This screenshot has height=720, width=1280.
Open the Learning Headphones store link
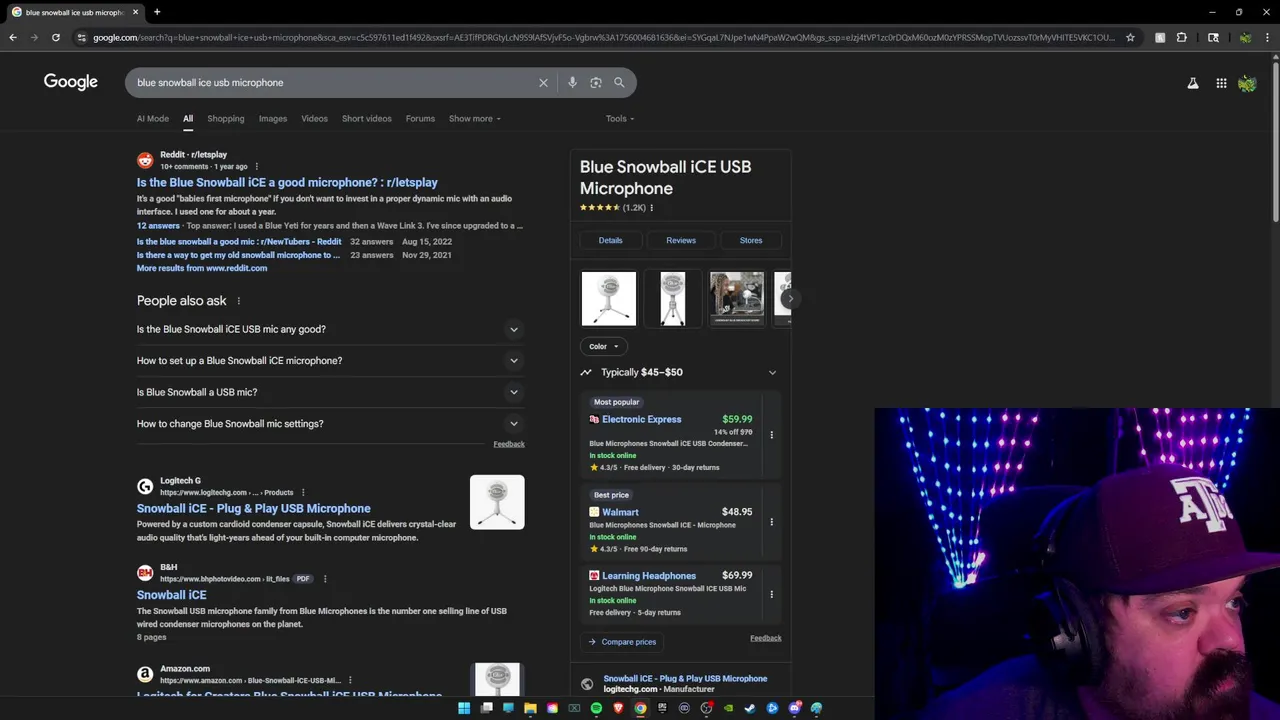649,576
